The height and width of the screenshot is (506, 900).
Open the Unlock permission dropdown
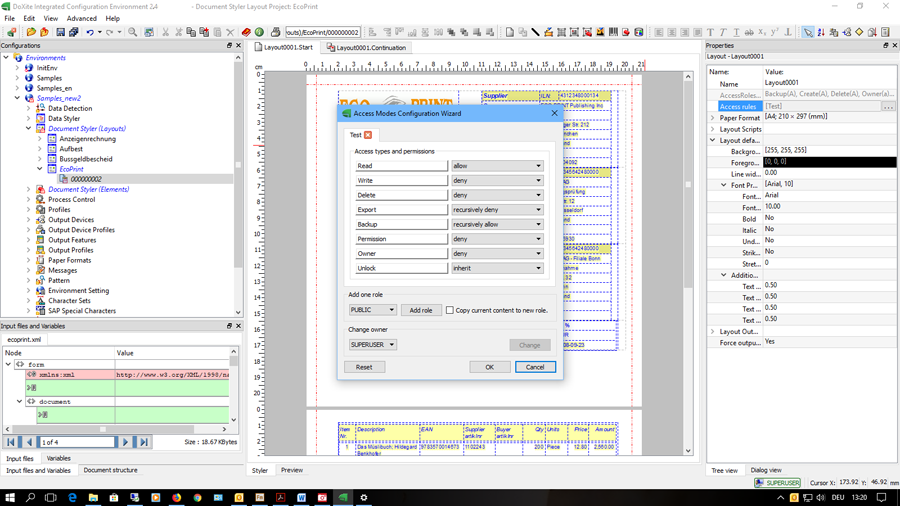497,268
